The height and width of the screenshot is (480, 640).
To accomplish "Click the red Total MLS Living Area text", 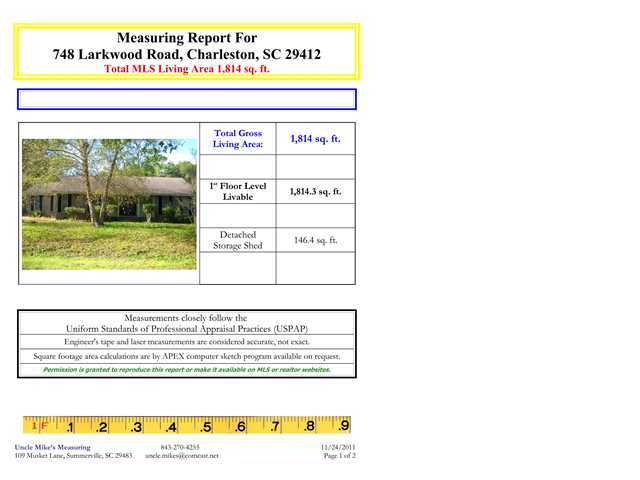I will point(187,69).
